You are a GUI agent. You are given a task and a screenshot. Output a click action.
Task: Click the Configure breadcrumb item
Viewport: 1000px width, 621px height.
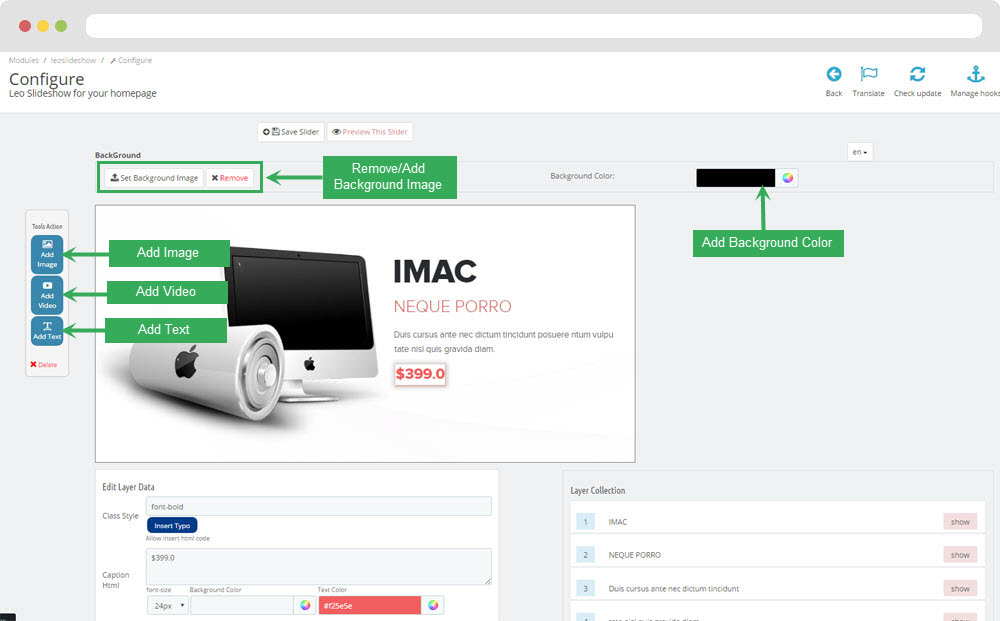tap(131, 61)
